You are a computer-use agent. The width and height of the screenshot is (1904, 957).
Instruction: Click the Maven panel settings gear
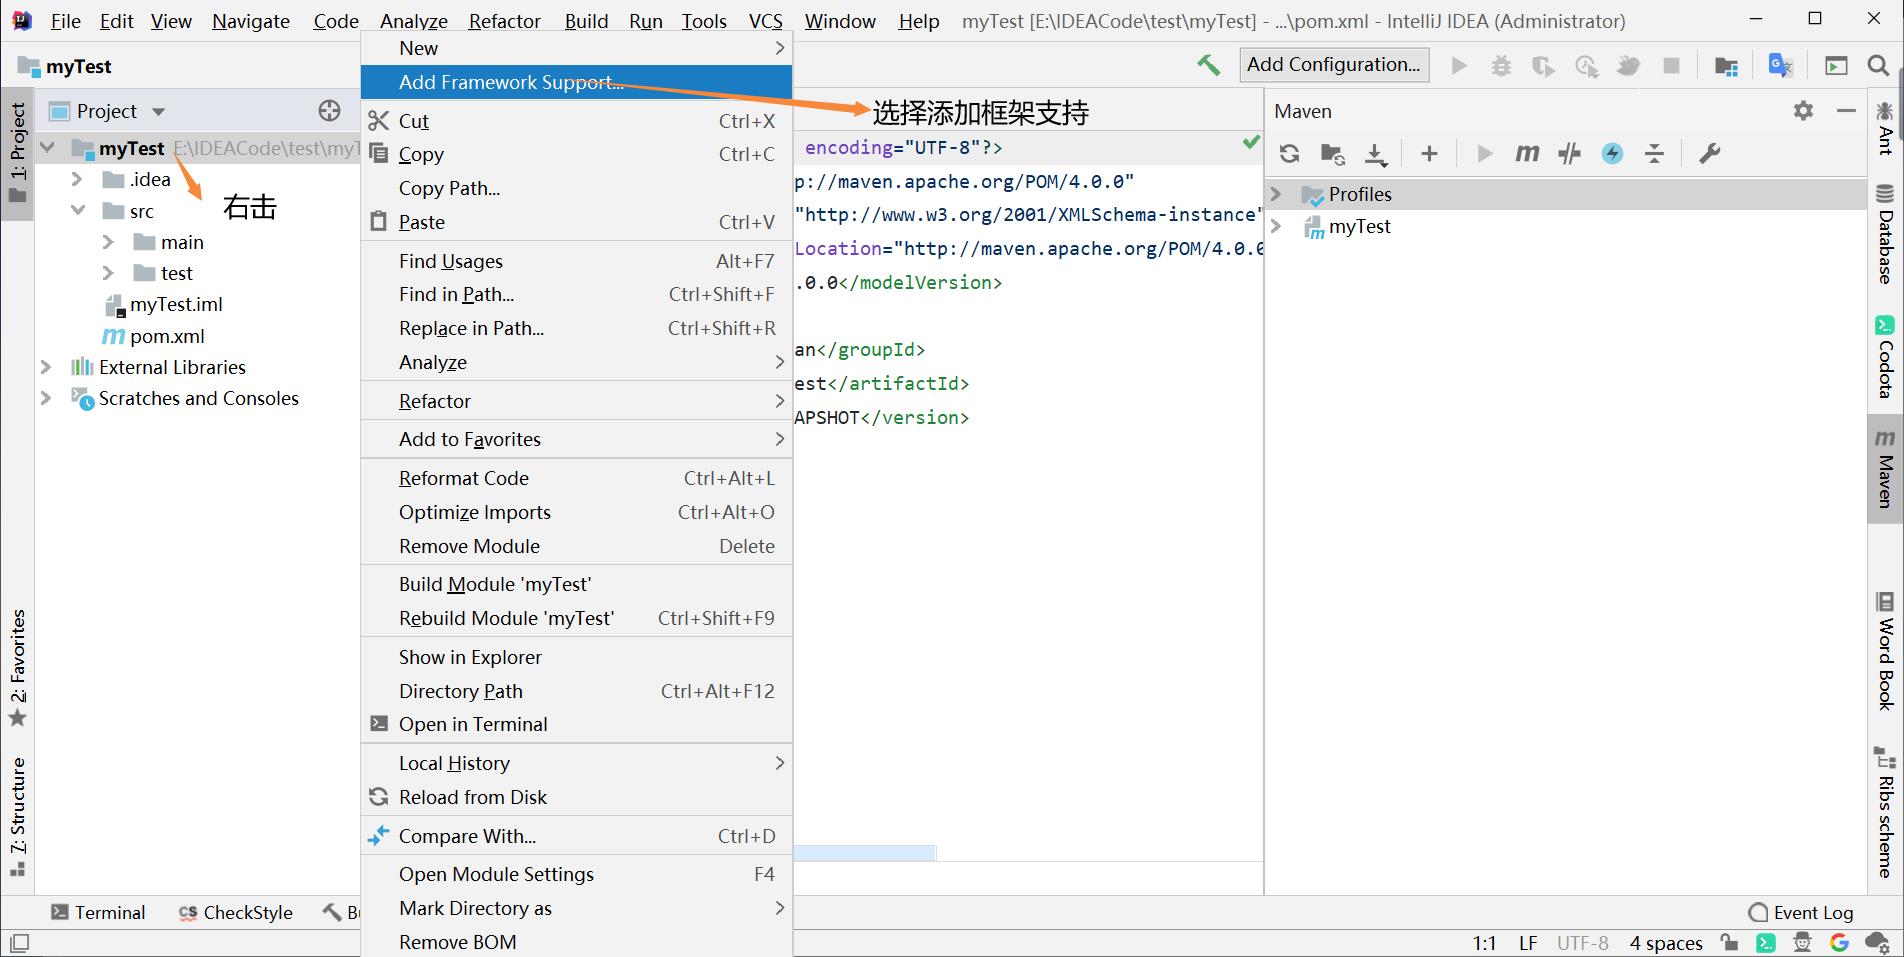coord(1803,111)
